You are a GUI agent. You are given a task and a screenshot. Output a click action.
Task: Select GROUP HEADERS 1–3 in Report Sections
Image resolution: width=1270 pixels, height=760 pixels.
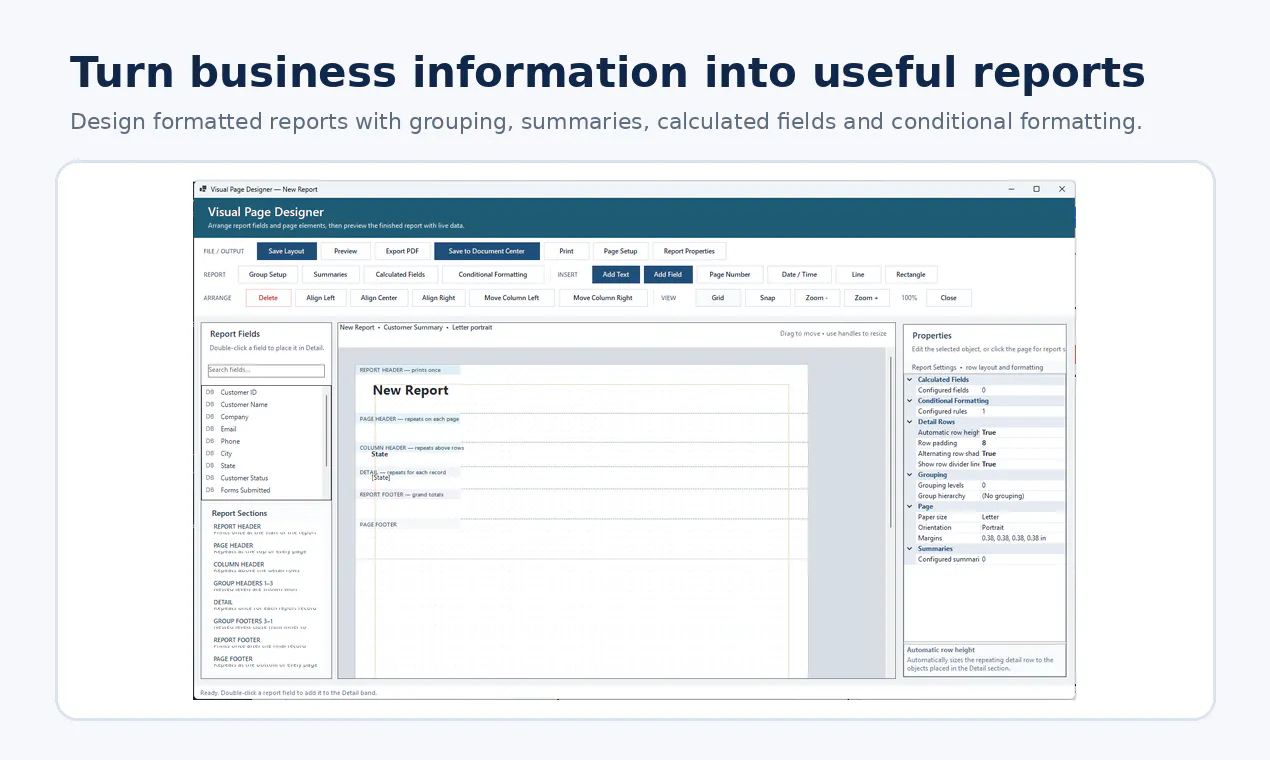tap(243, 584)
